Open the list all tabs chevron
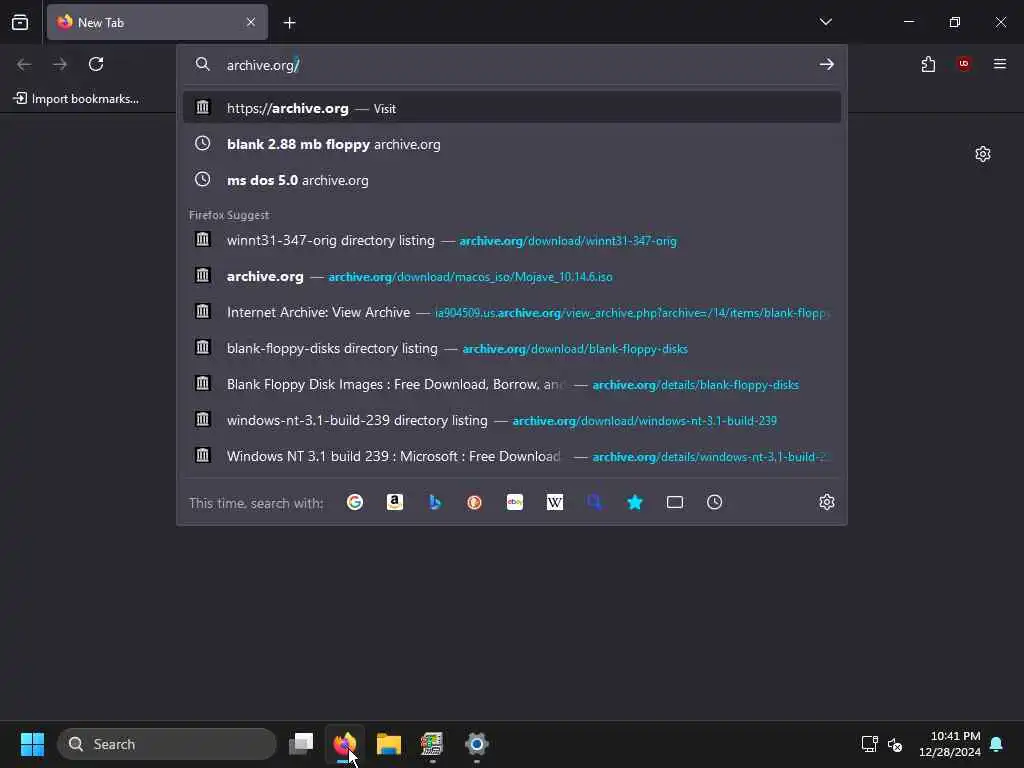 [x=825, y=22]
